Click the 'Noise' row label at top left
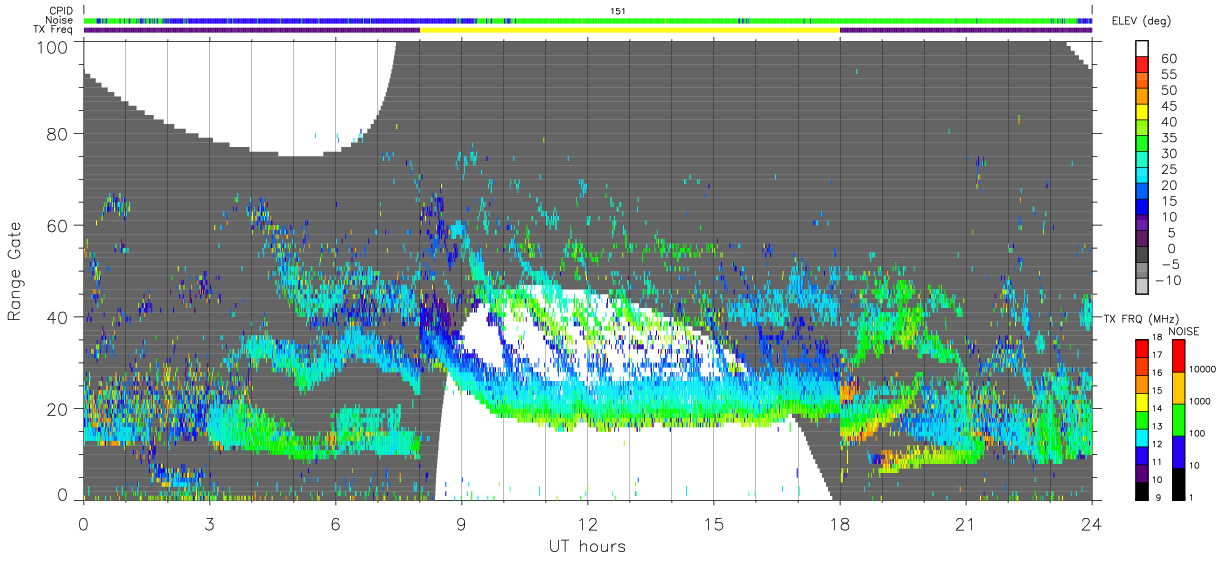This screenshot has width=1228, height=567. click(x=59, y=21)
